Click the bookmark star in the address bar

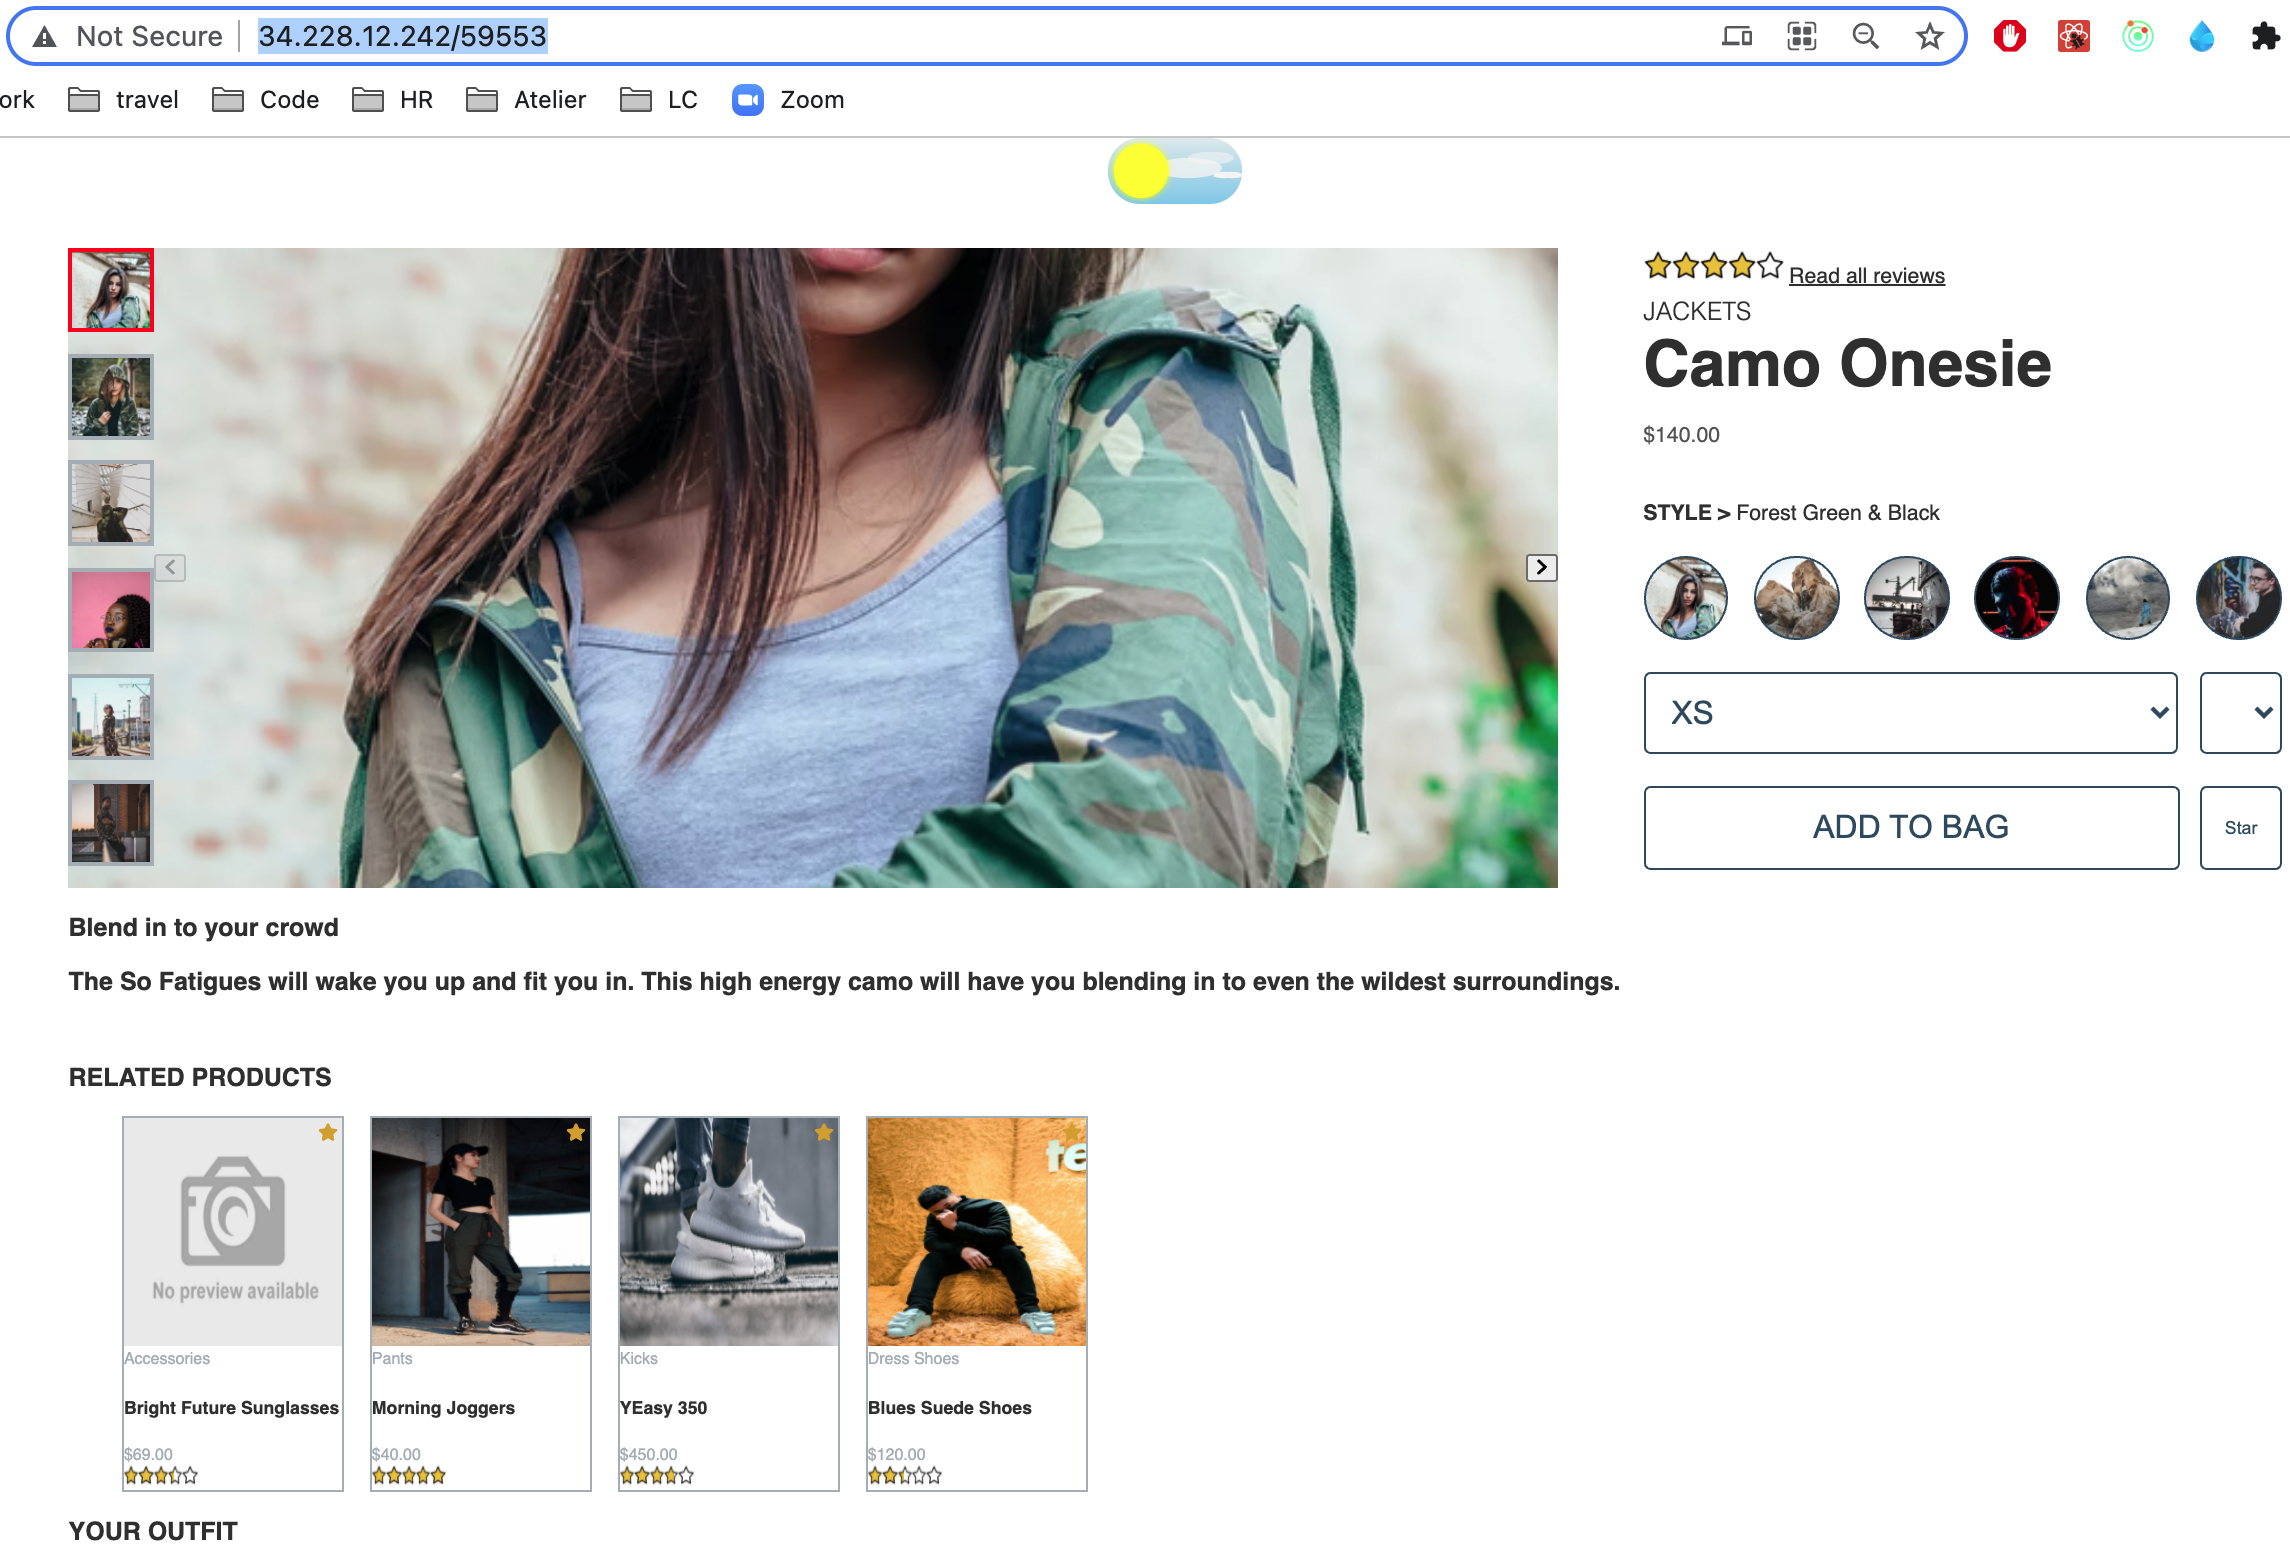click(x=1929, y=37)
